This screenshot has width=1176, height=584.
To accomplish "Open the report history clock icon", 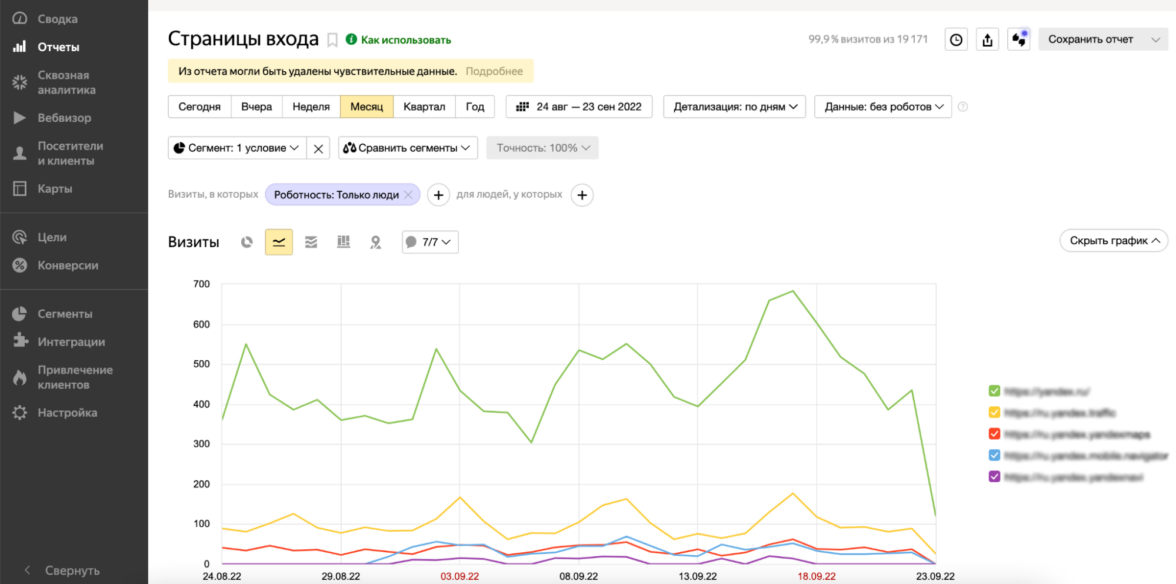I will 956,40.
